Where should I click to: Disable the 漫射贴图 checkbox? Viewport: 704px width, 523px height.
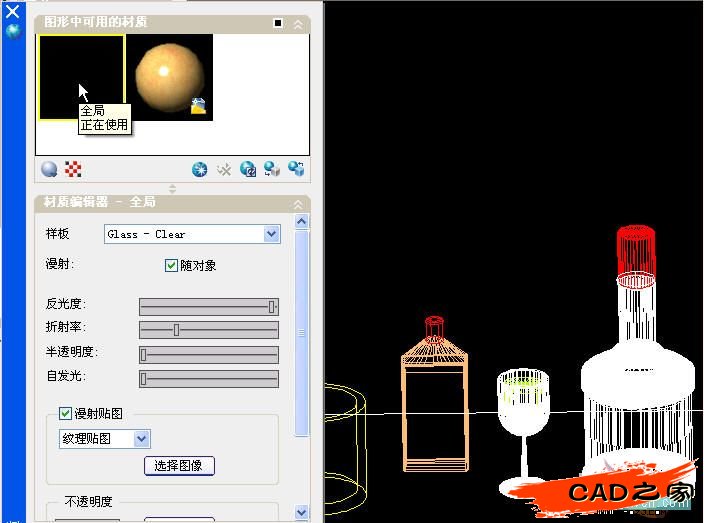pos(66,413)
